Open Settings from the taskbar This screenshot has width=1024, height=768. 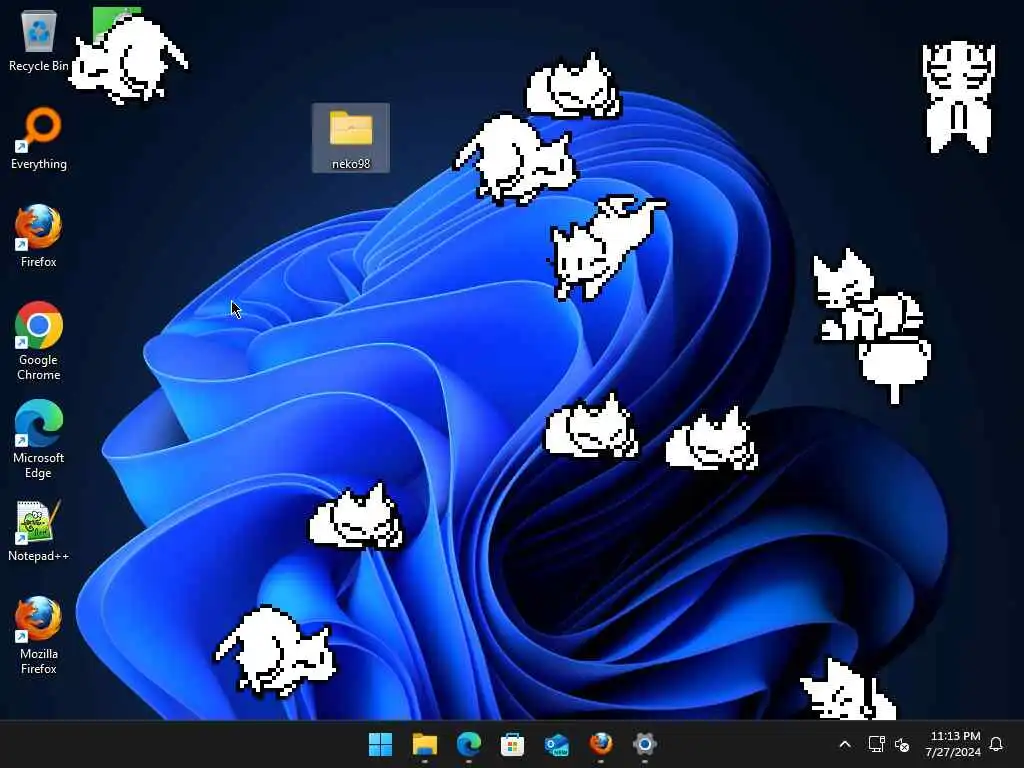tap(645, 744)
